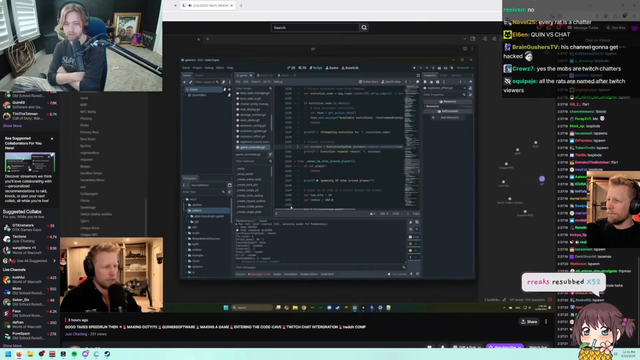Create new resource icon in Inspector
The height and width of the screenshot is (360, 640).
click(x=425, y=82)
